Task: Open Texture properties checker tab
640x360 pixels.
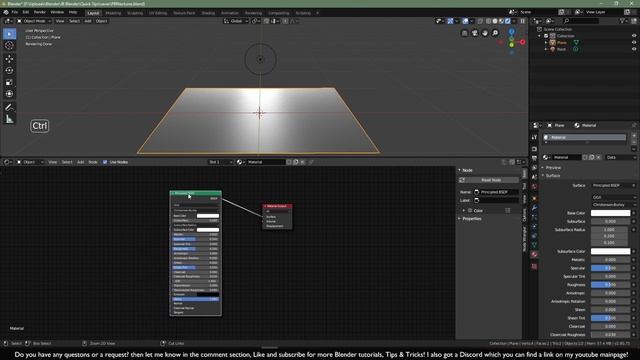Action: [534, 267]
